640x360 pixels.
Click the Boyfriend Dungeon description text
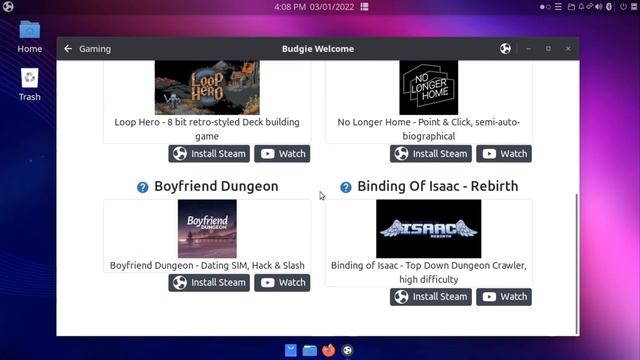pyautogui.click(x=207, y=265)
